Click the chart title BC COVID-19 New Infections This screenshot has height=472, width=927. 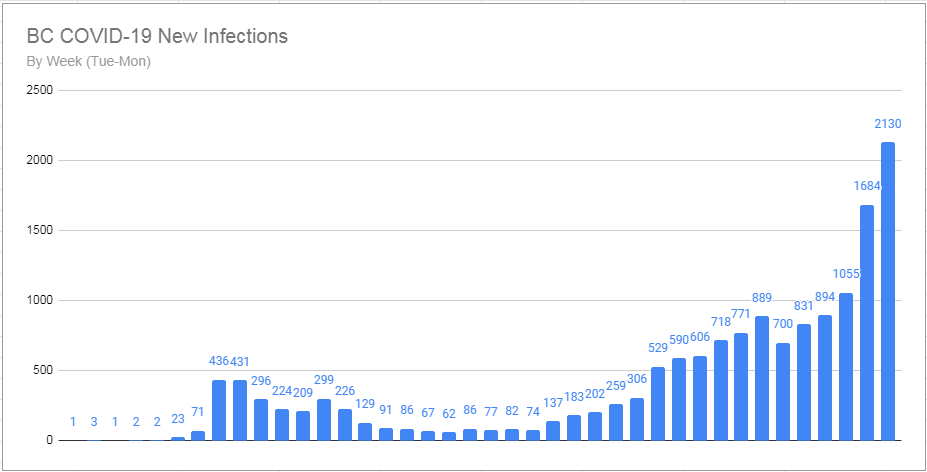click(x=157, y=37)
